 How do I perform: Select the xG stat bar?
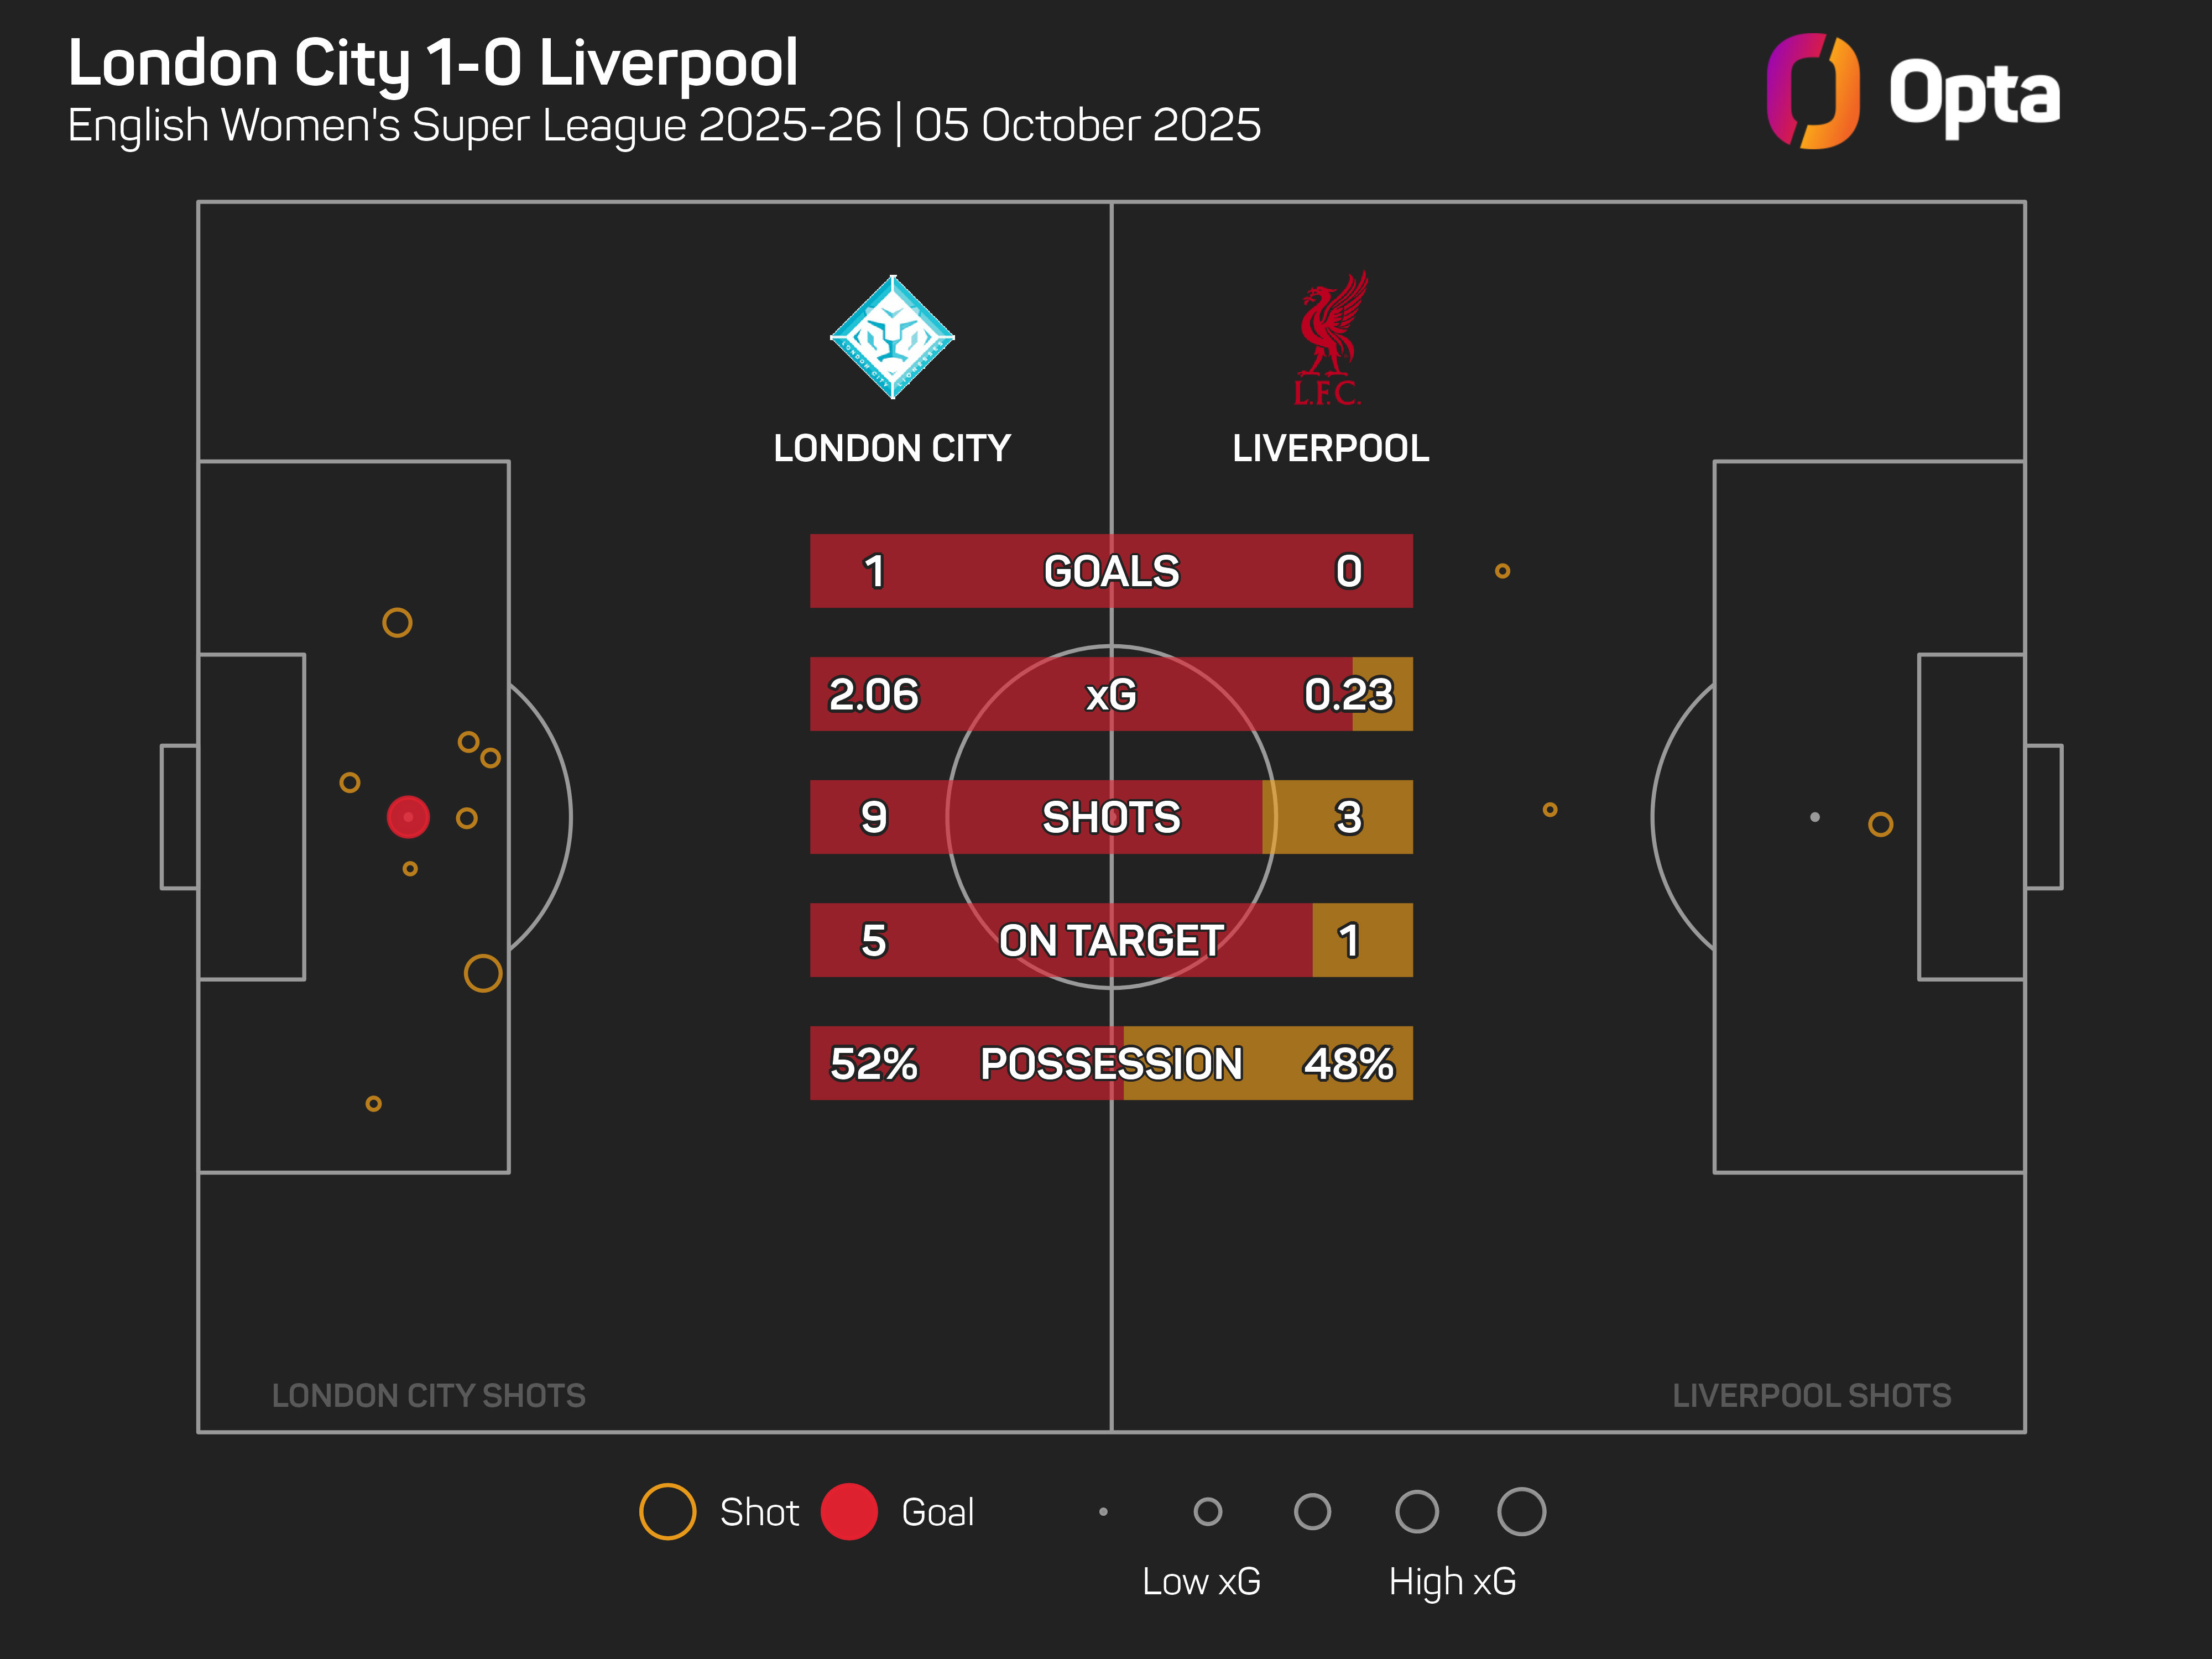[x=1111, y=694]
